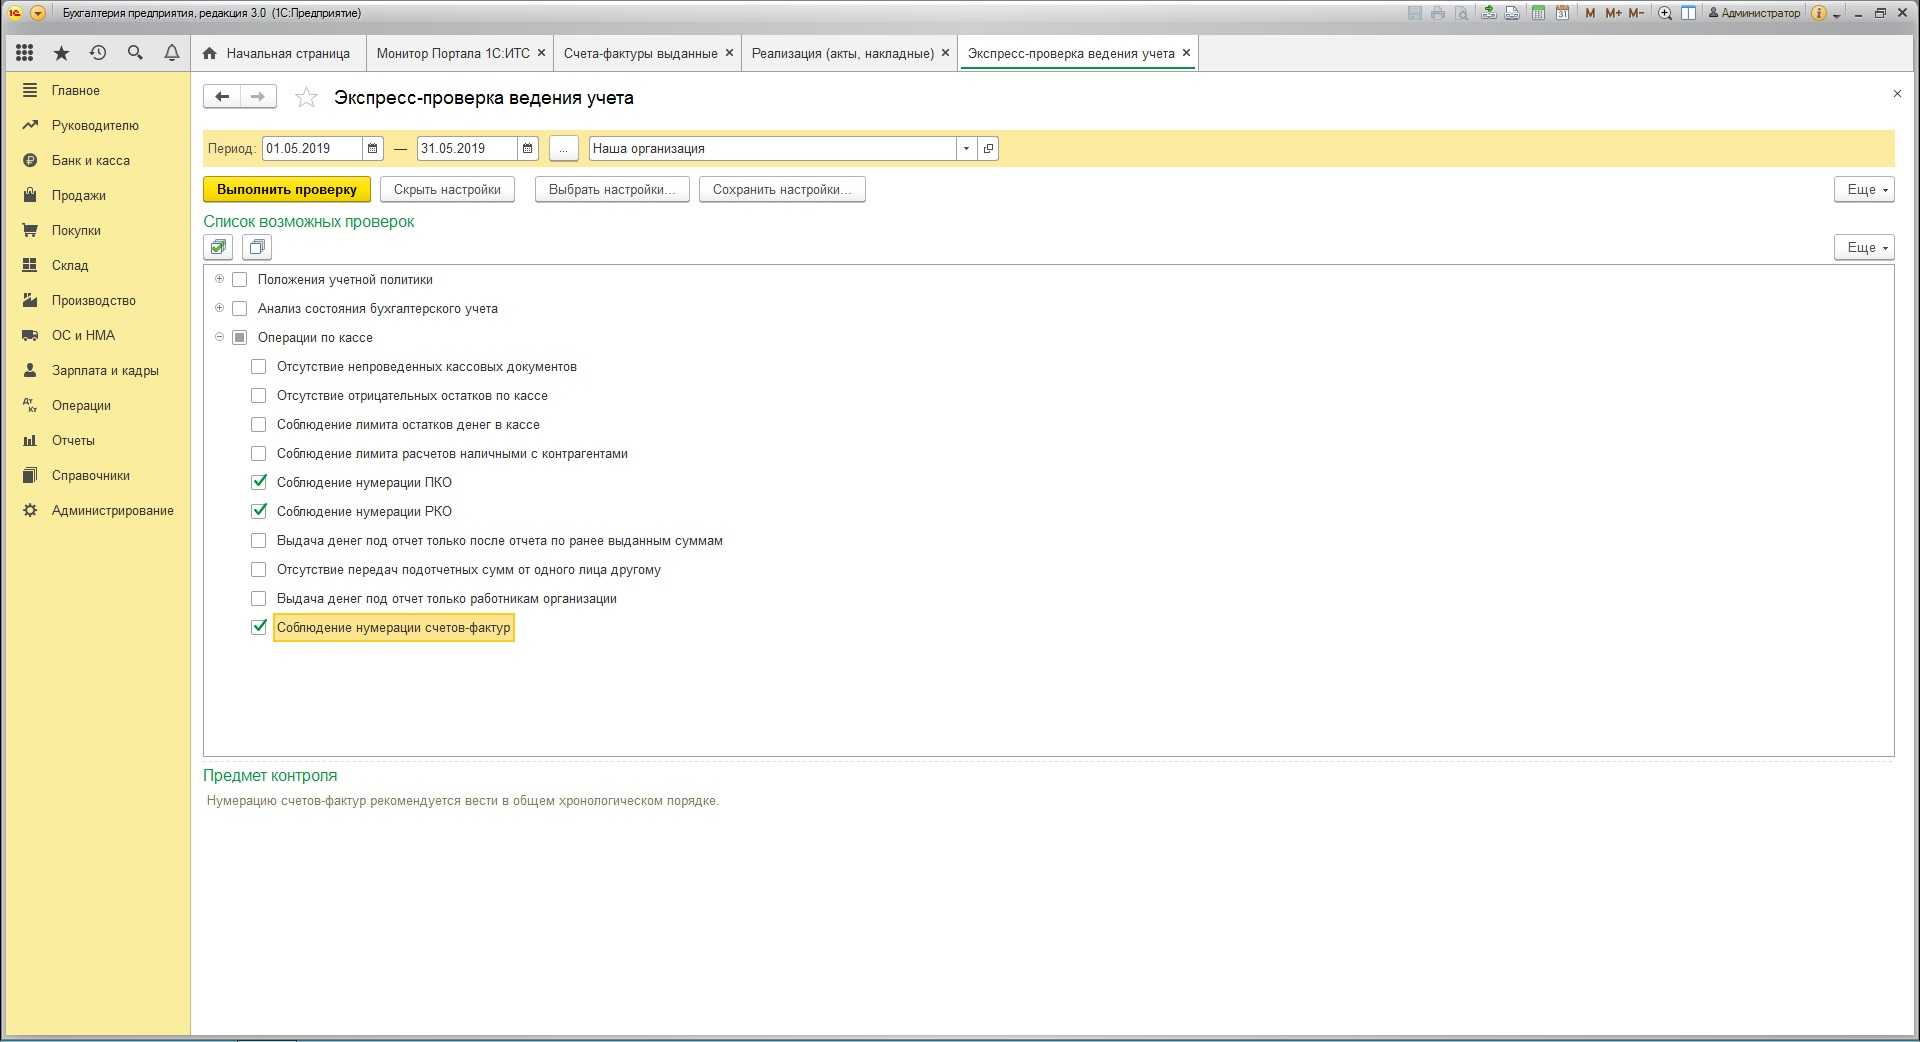Open the small arrow next to the info icon
This screenshot has width=1920, height=1042.
click(1837, 14)
